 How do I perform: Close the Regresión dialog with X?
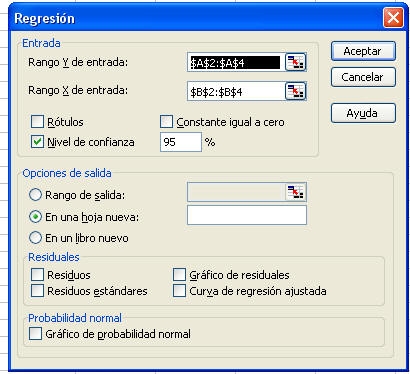(393, 17)
